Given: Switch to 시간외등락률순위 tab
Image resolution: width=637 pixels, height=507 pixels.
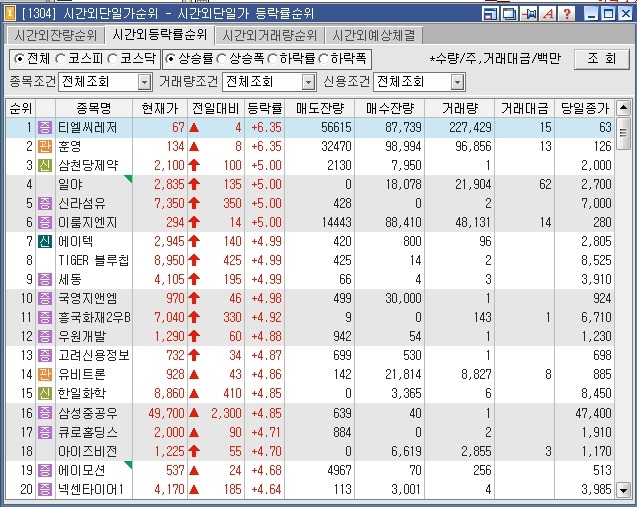Looking at the screenshot, I should click(x=160, y=35).
